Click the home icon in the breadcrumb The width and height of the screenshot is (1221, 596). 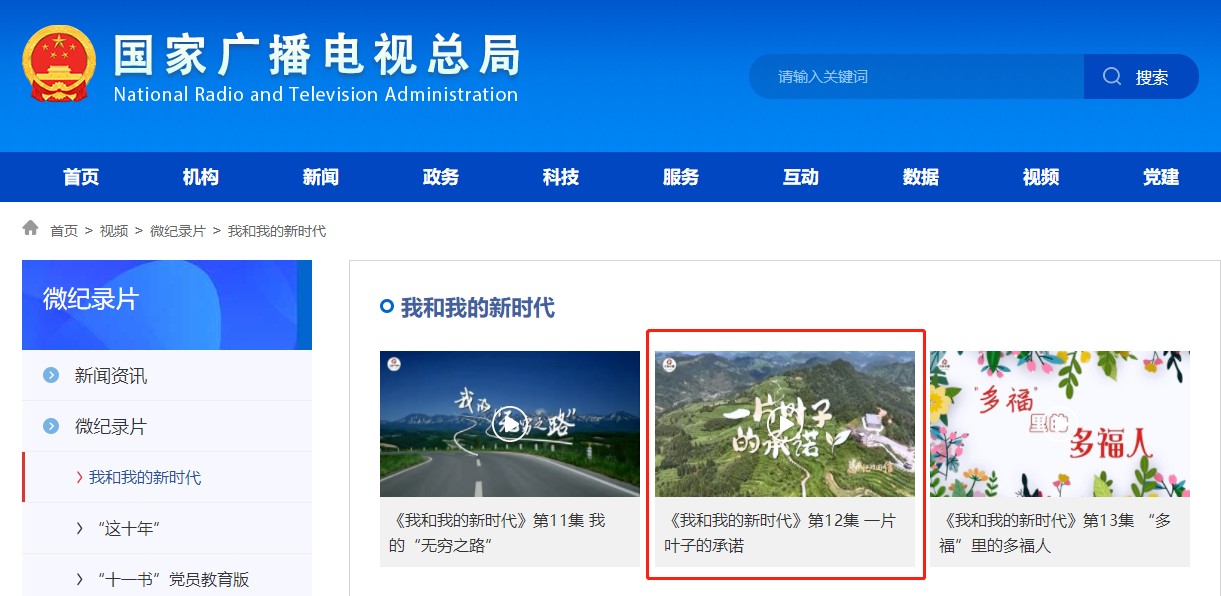(x=31, y=228)
